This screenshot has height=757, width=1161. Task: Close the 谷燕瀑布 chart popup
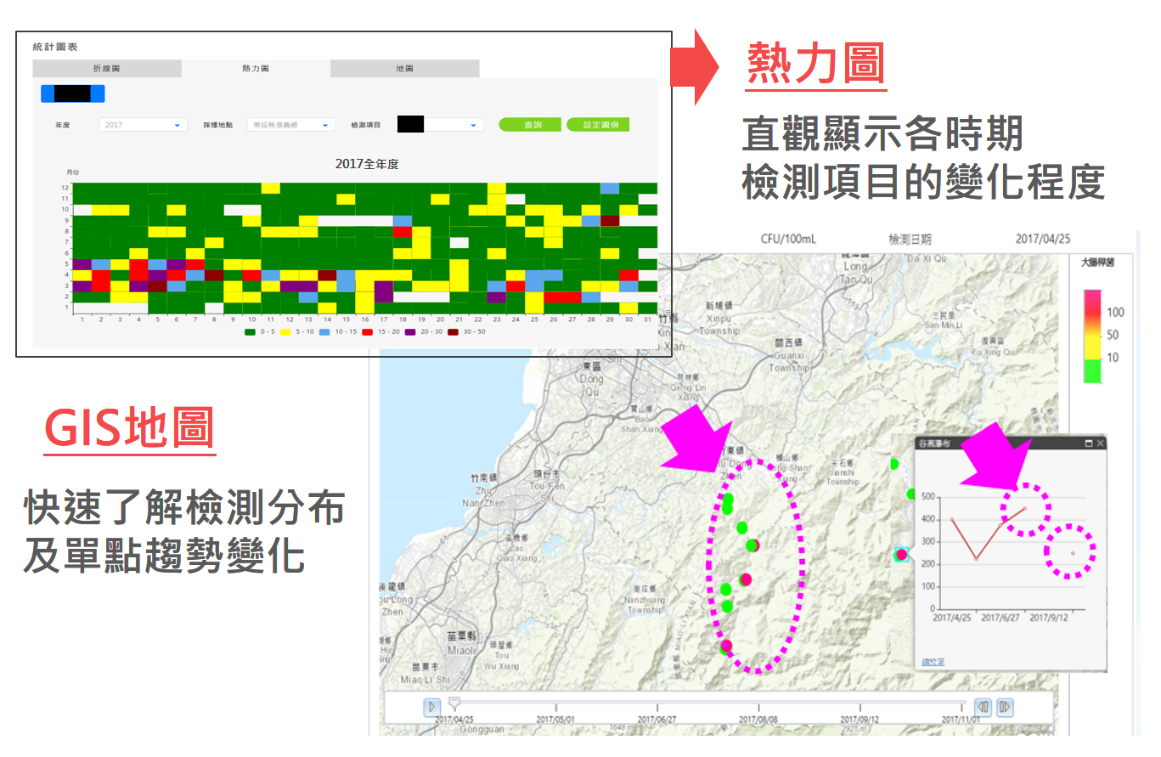(1100, 443)
